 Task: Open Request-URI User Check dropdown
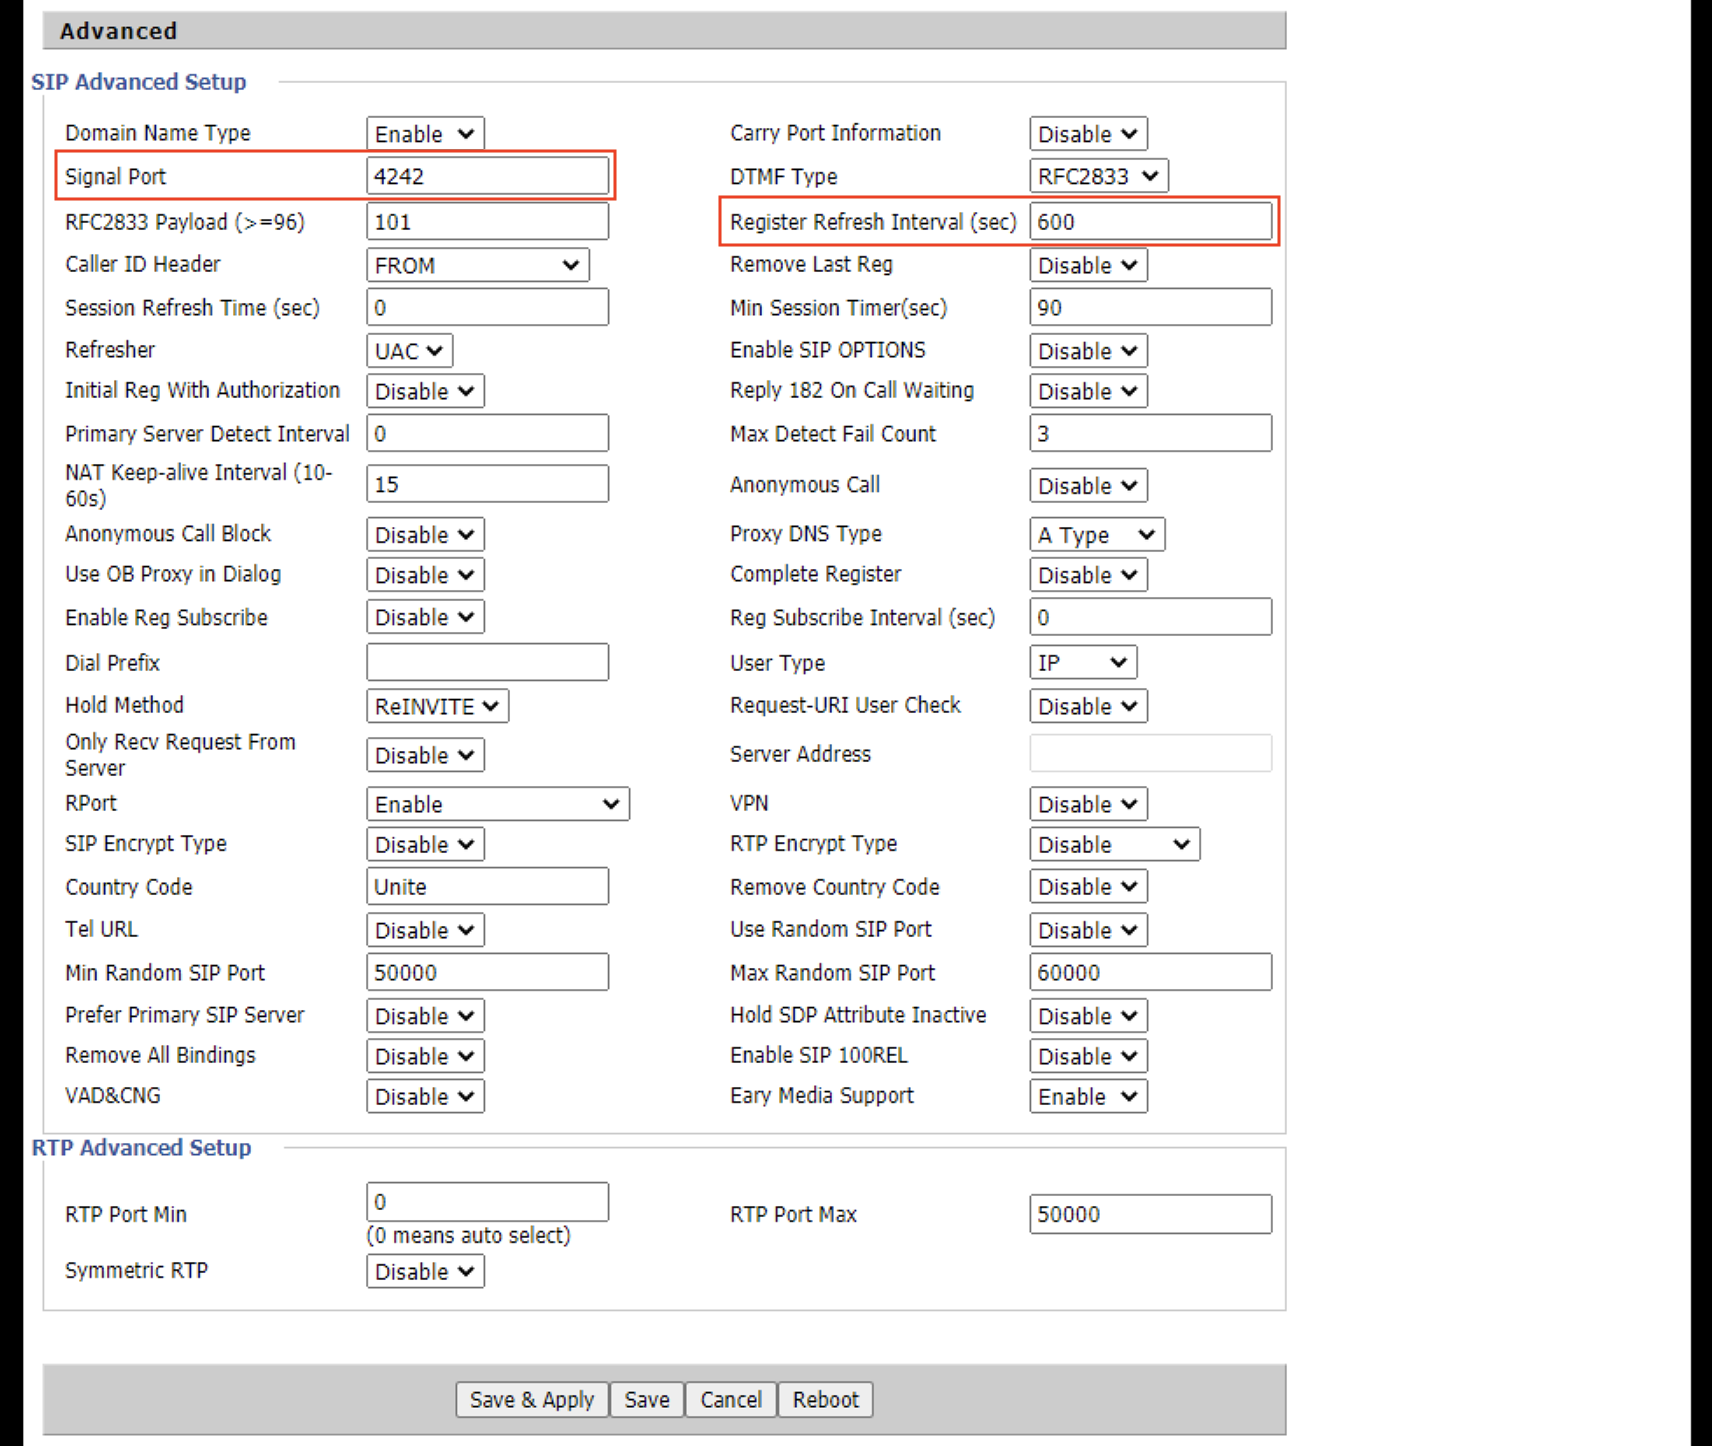[x=1088, y=706]
